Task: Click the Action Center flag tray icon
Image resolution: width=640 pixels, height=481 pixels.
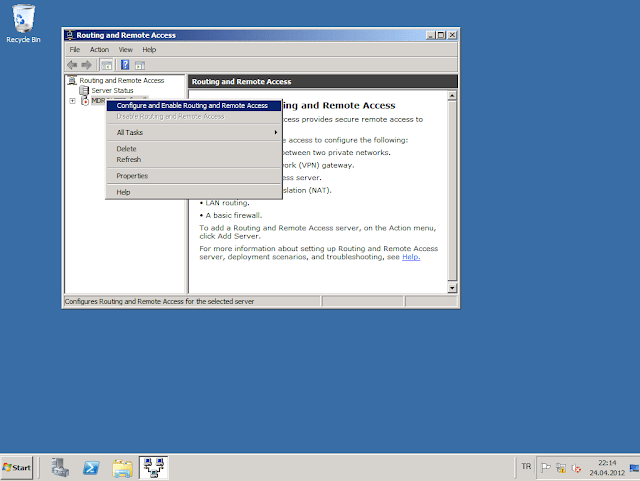Action: (x=547, y=467)
